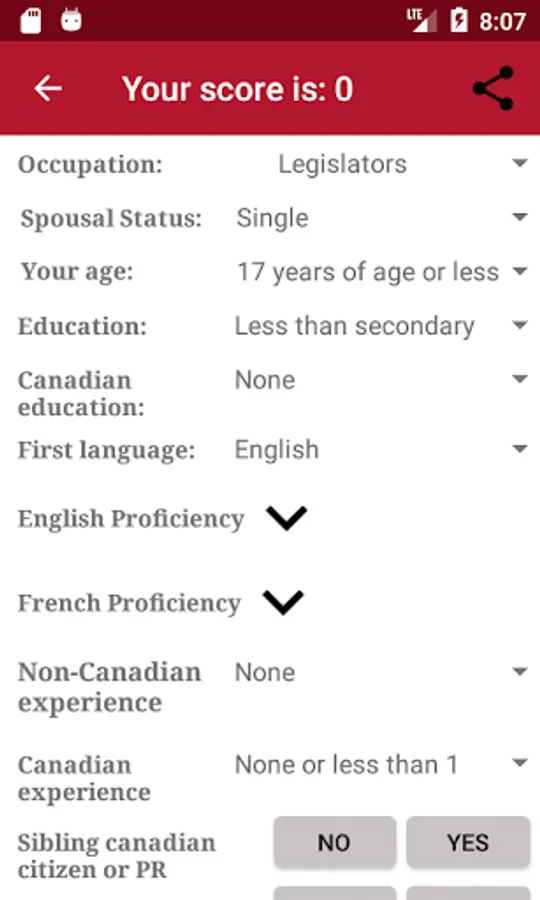Viewport: 540px width, 900px height.
Task: Expand English Proficiency chevron
Action: coord(286,518)
